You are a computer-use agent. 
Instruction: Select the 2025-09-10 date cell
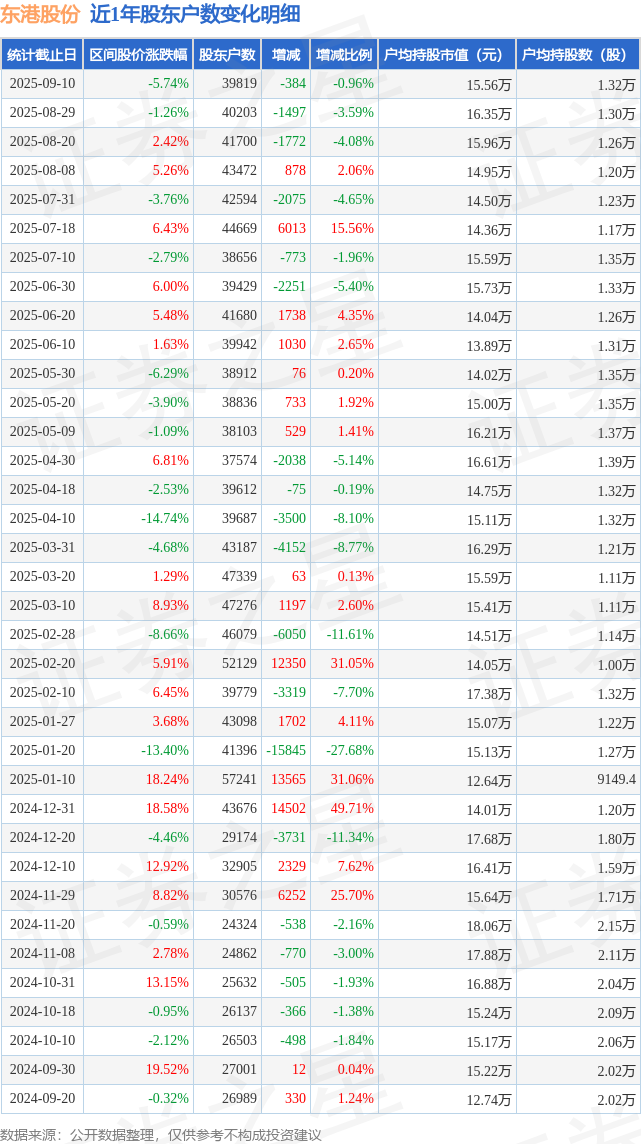pyautogui.click(x=42, y=84)
